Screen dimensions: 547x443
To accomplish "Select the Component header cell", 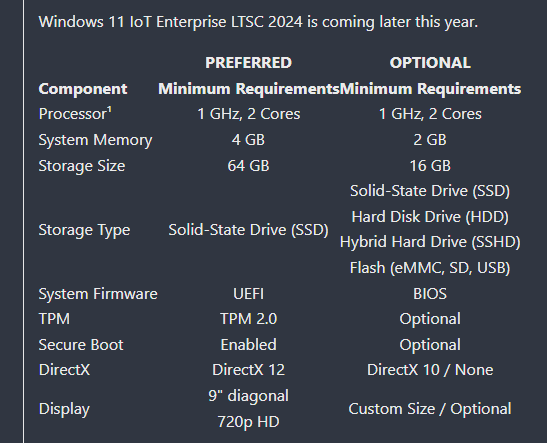I will 83,89.
